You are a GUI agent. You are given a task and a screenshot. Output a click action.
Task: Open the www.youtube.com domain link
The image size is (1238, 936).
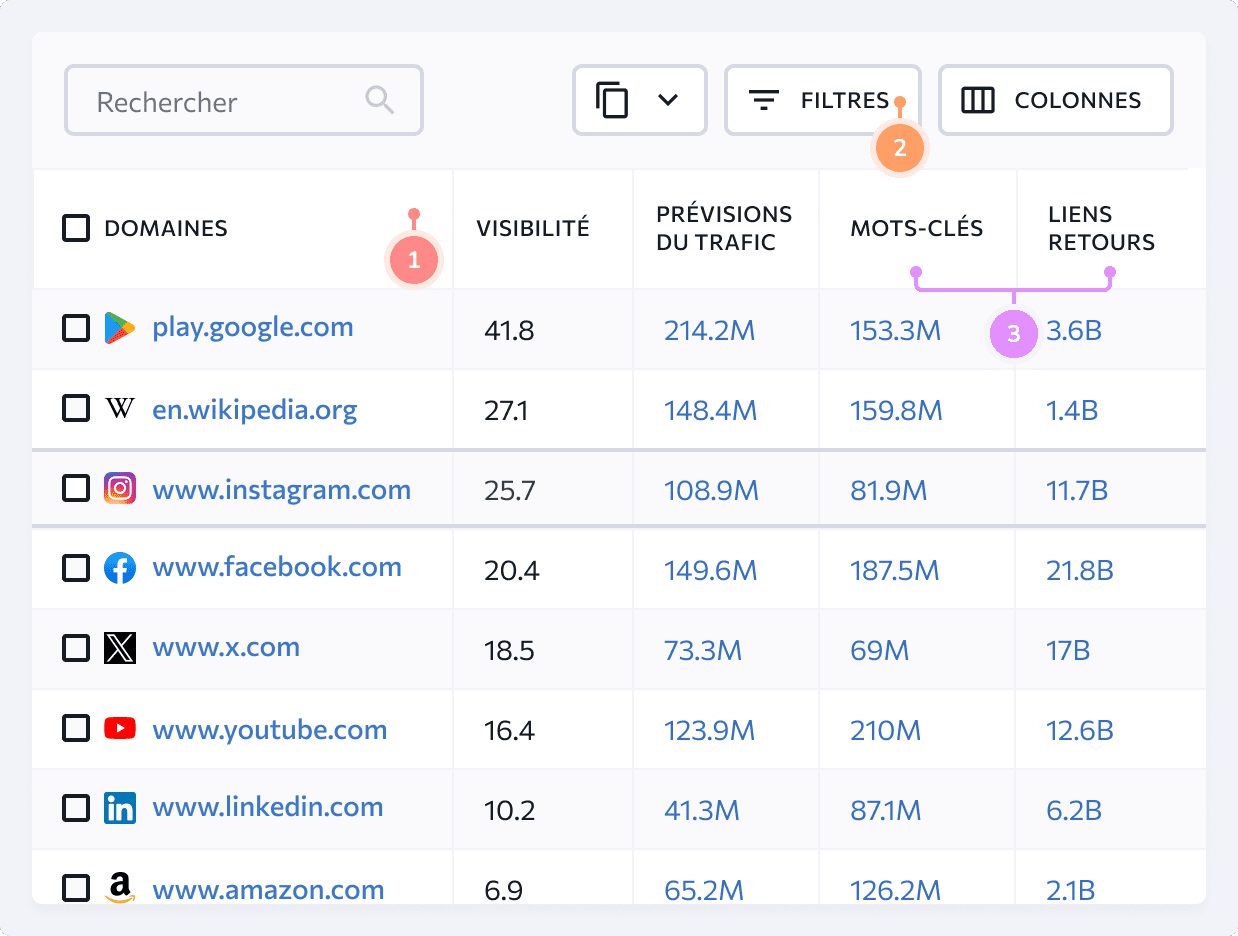click(269, 730)
